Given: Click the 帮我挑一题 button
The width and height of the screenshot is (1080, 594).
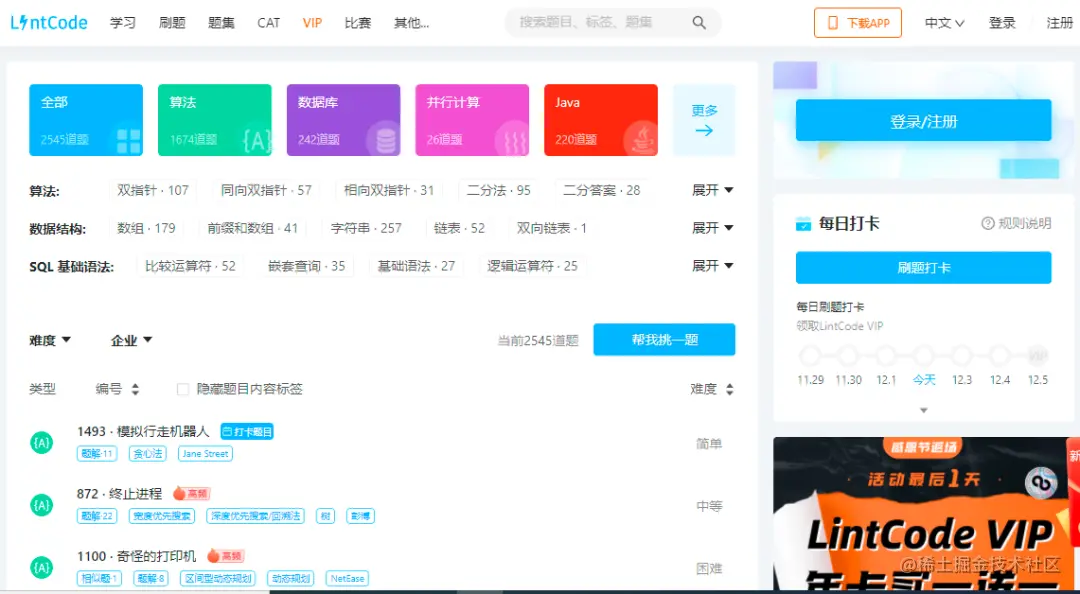Looking at the screenshot, I should coord(664,340).
